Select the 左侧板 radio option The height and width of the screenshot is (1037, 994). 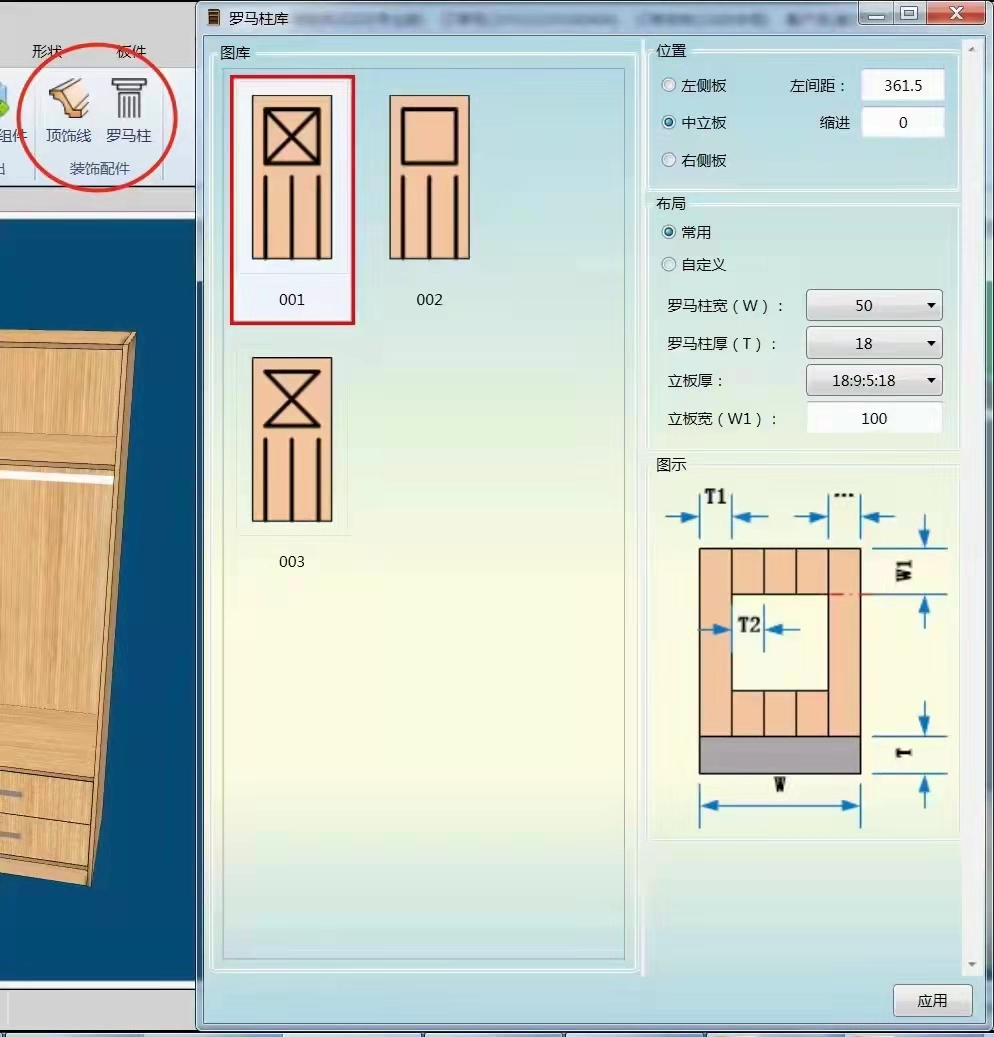(669, 86)
